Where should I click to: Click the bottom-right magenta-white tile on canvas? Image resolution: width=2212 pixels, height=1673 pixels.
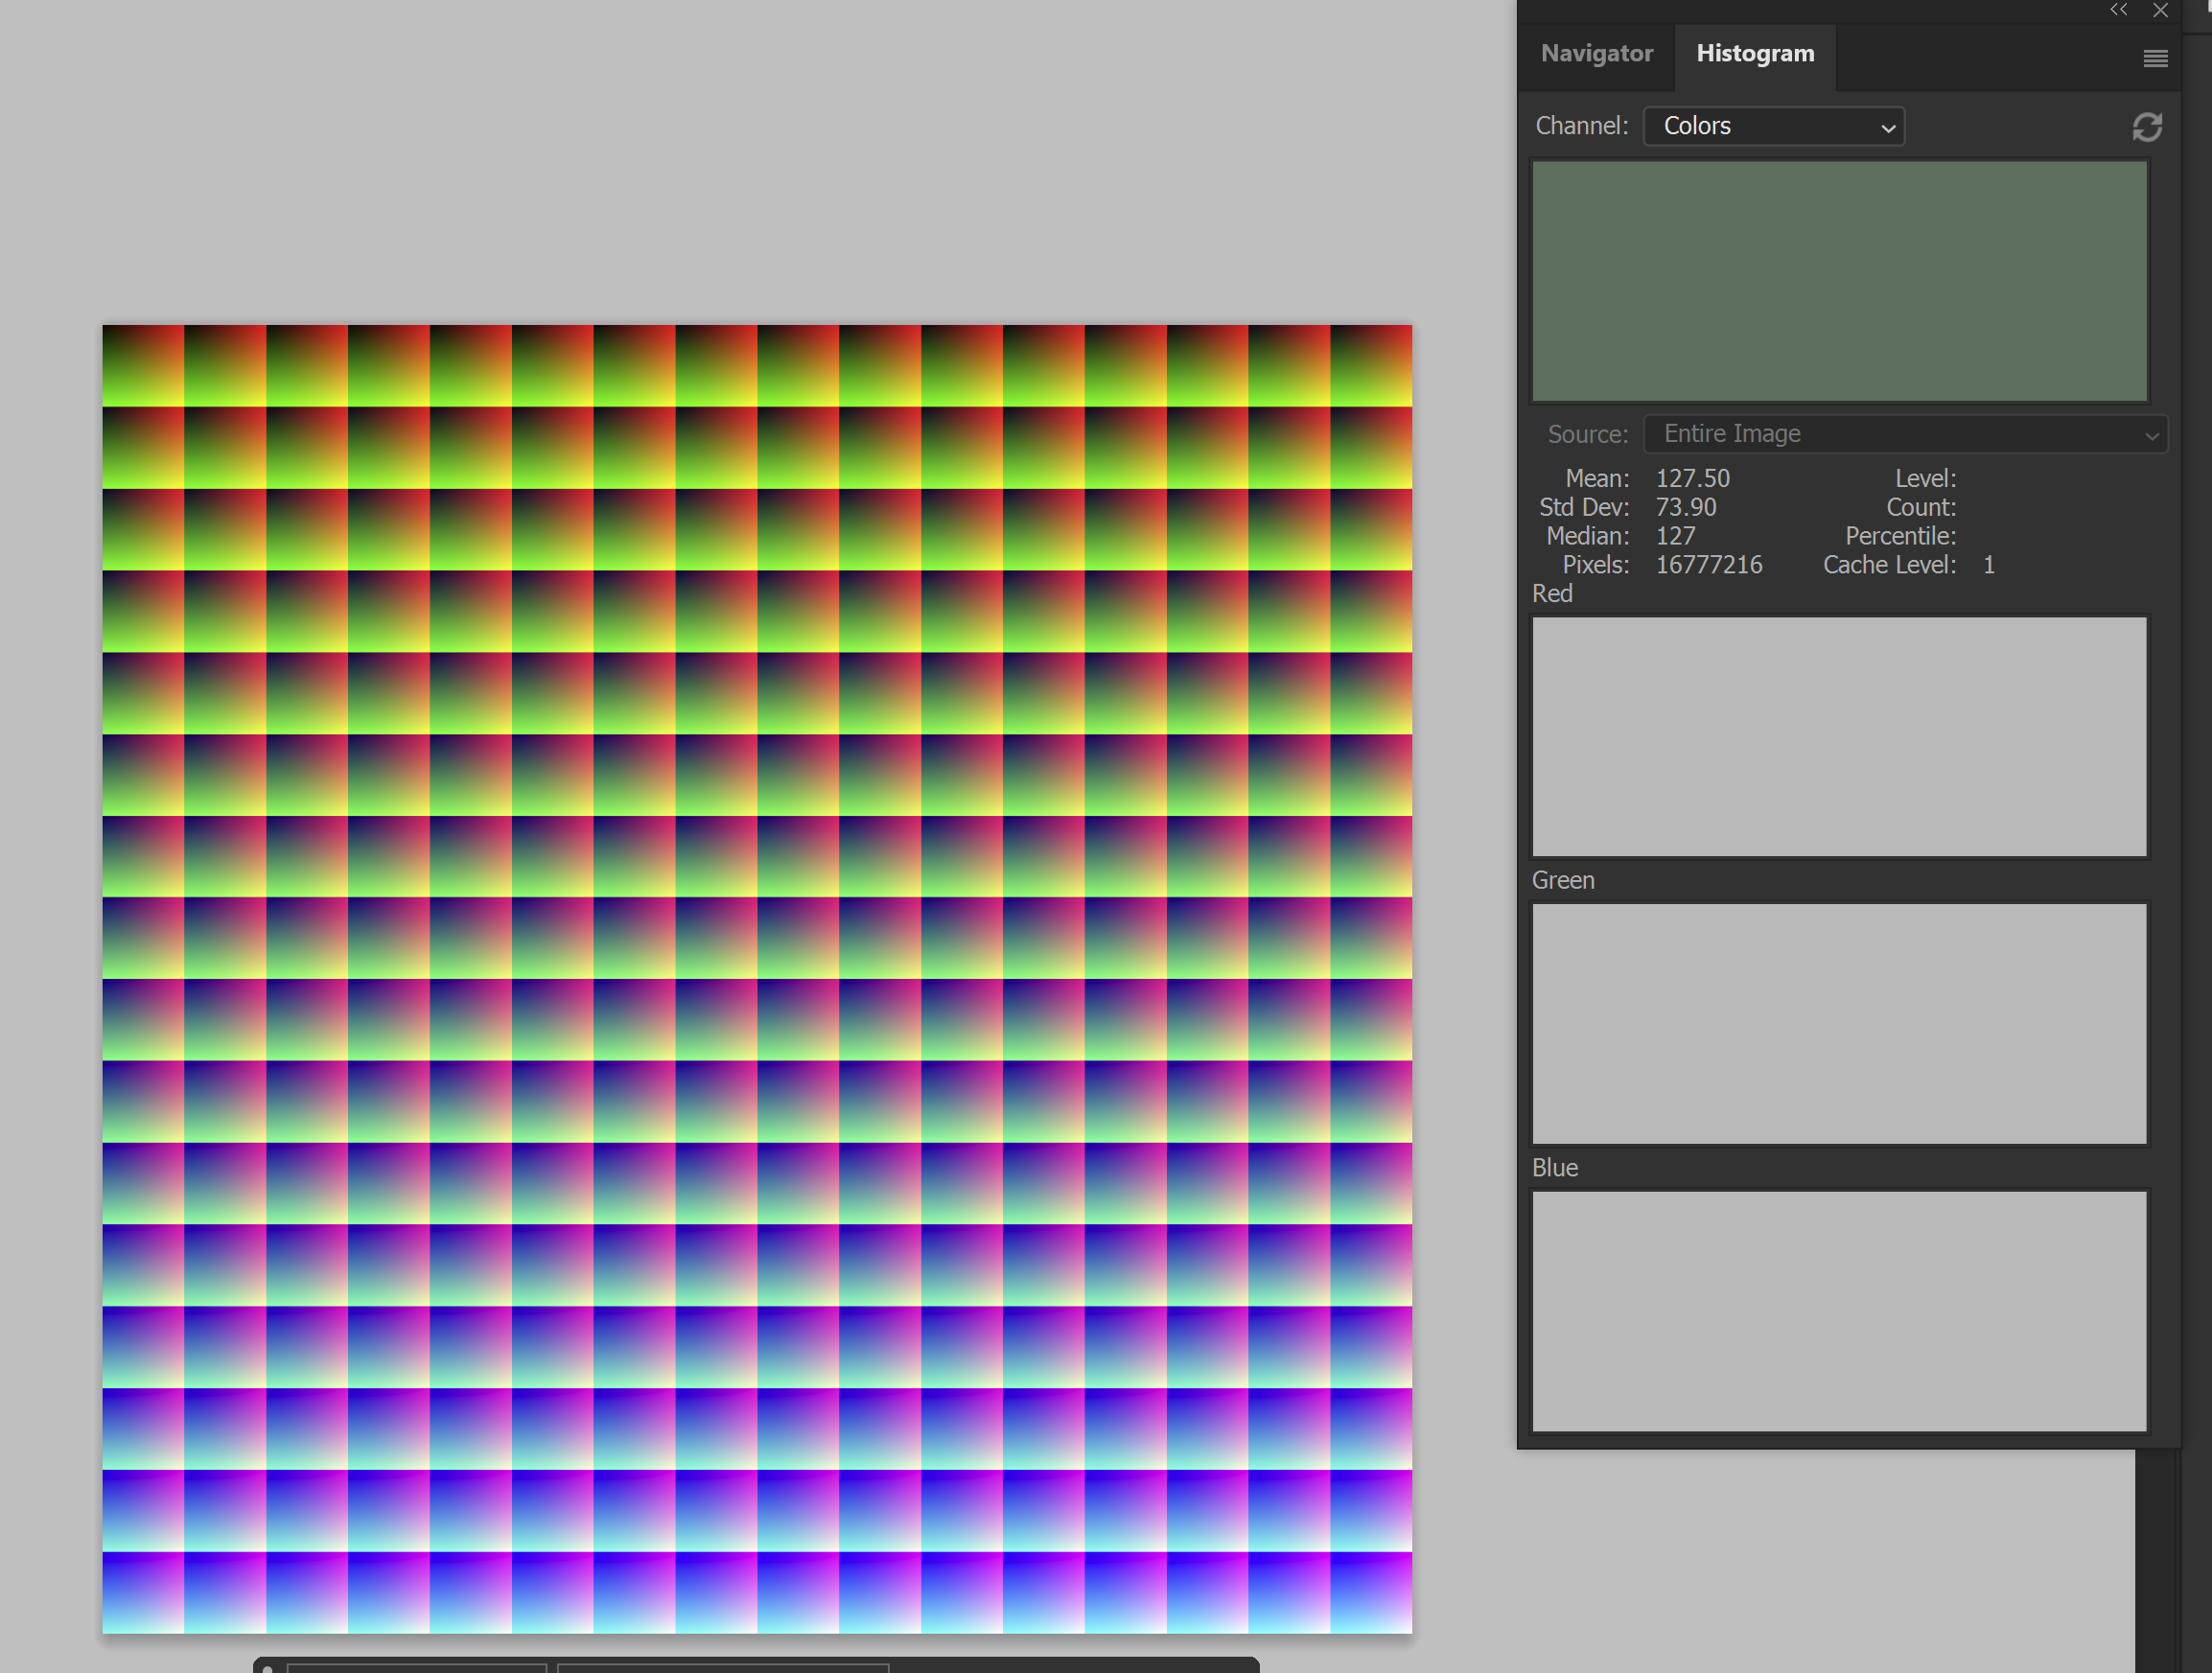click(1371, 1592)
